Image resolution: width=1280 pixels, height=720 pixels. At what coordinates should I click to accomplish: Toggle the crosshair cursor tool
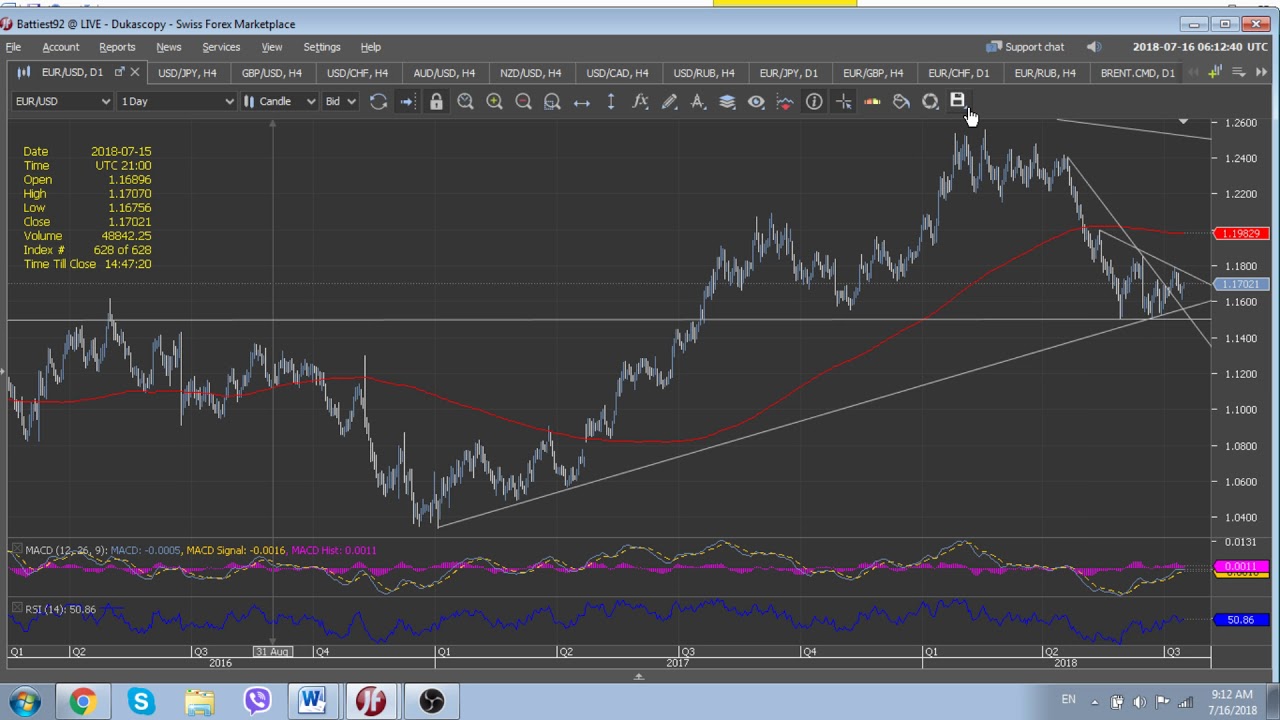[x=843, y=101]
